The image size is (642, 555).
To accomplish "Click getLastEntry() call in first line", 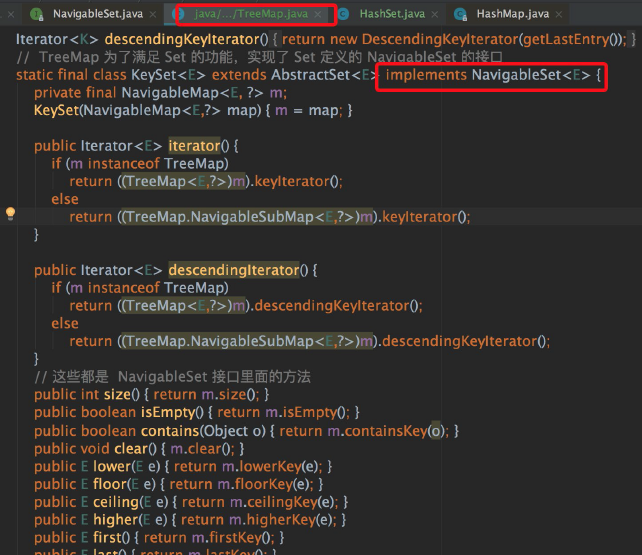I will tap(571, 39).
